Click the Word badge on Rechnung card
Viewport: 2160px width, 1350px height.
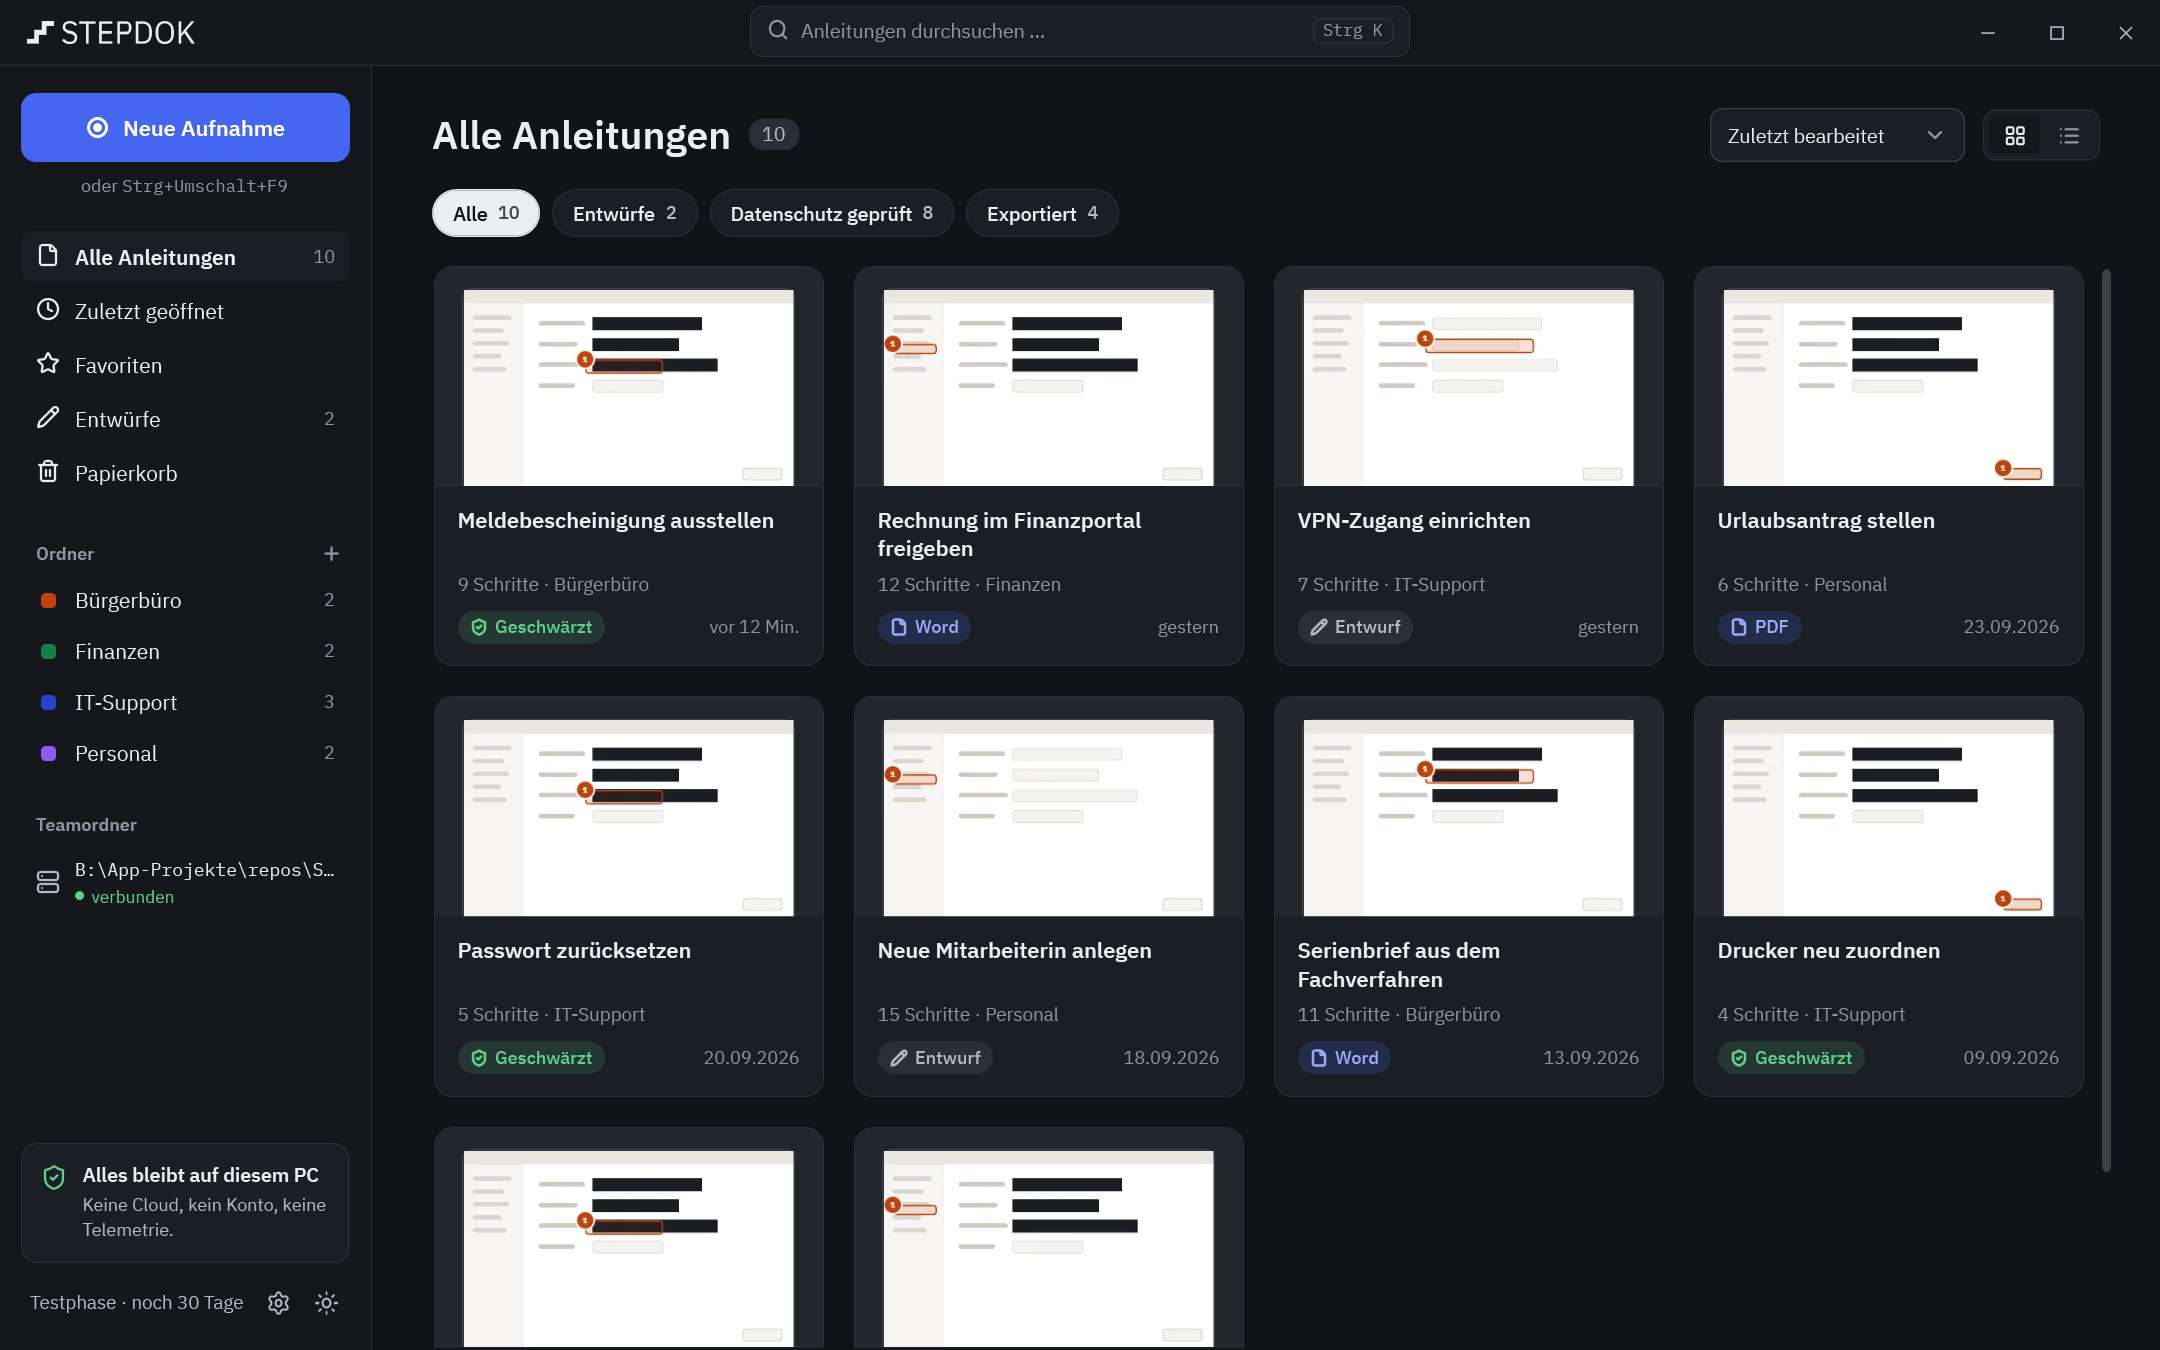[x=924, y=627]
